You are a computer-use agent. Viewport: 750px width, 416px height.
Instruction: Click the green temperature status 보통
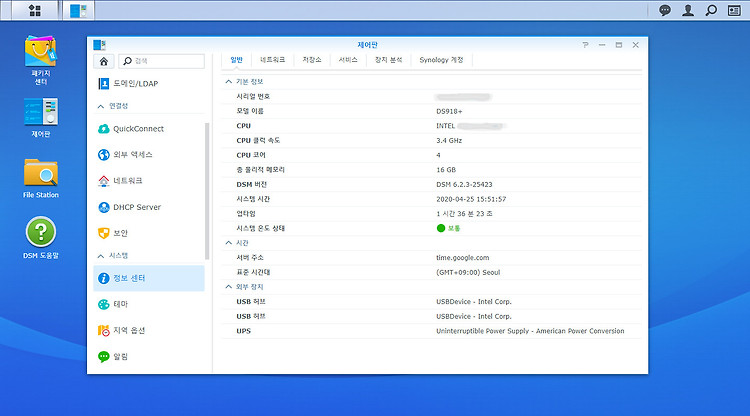[448, 229]
